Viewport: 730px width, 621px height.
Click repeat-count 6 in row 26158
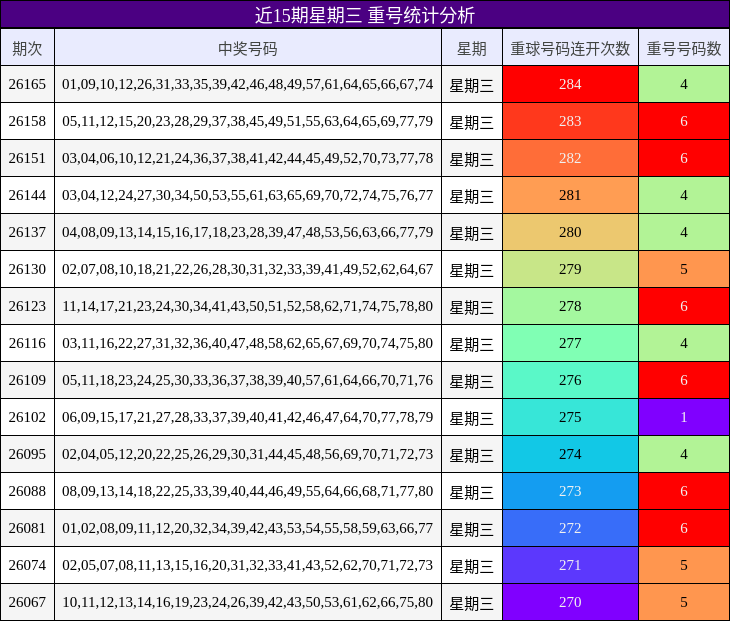click(x=684, y=121)
